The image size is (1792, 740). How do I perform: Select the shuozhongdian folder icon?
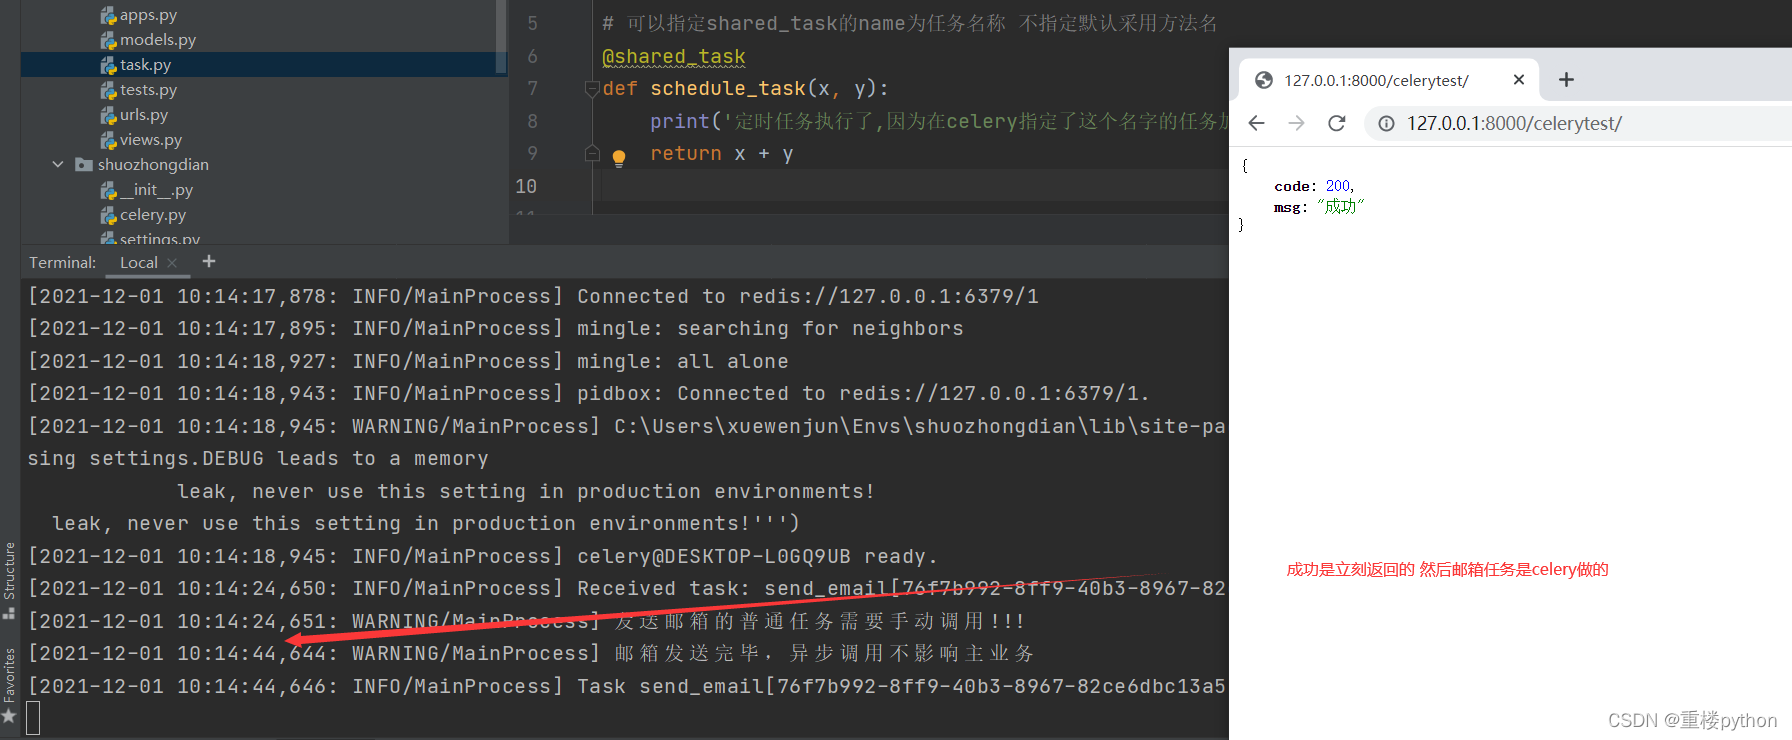pyautogui.click(x=84, y=165)
